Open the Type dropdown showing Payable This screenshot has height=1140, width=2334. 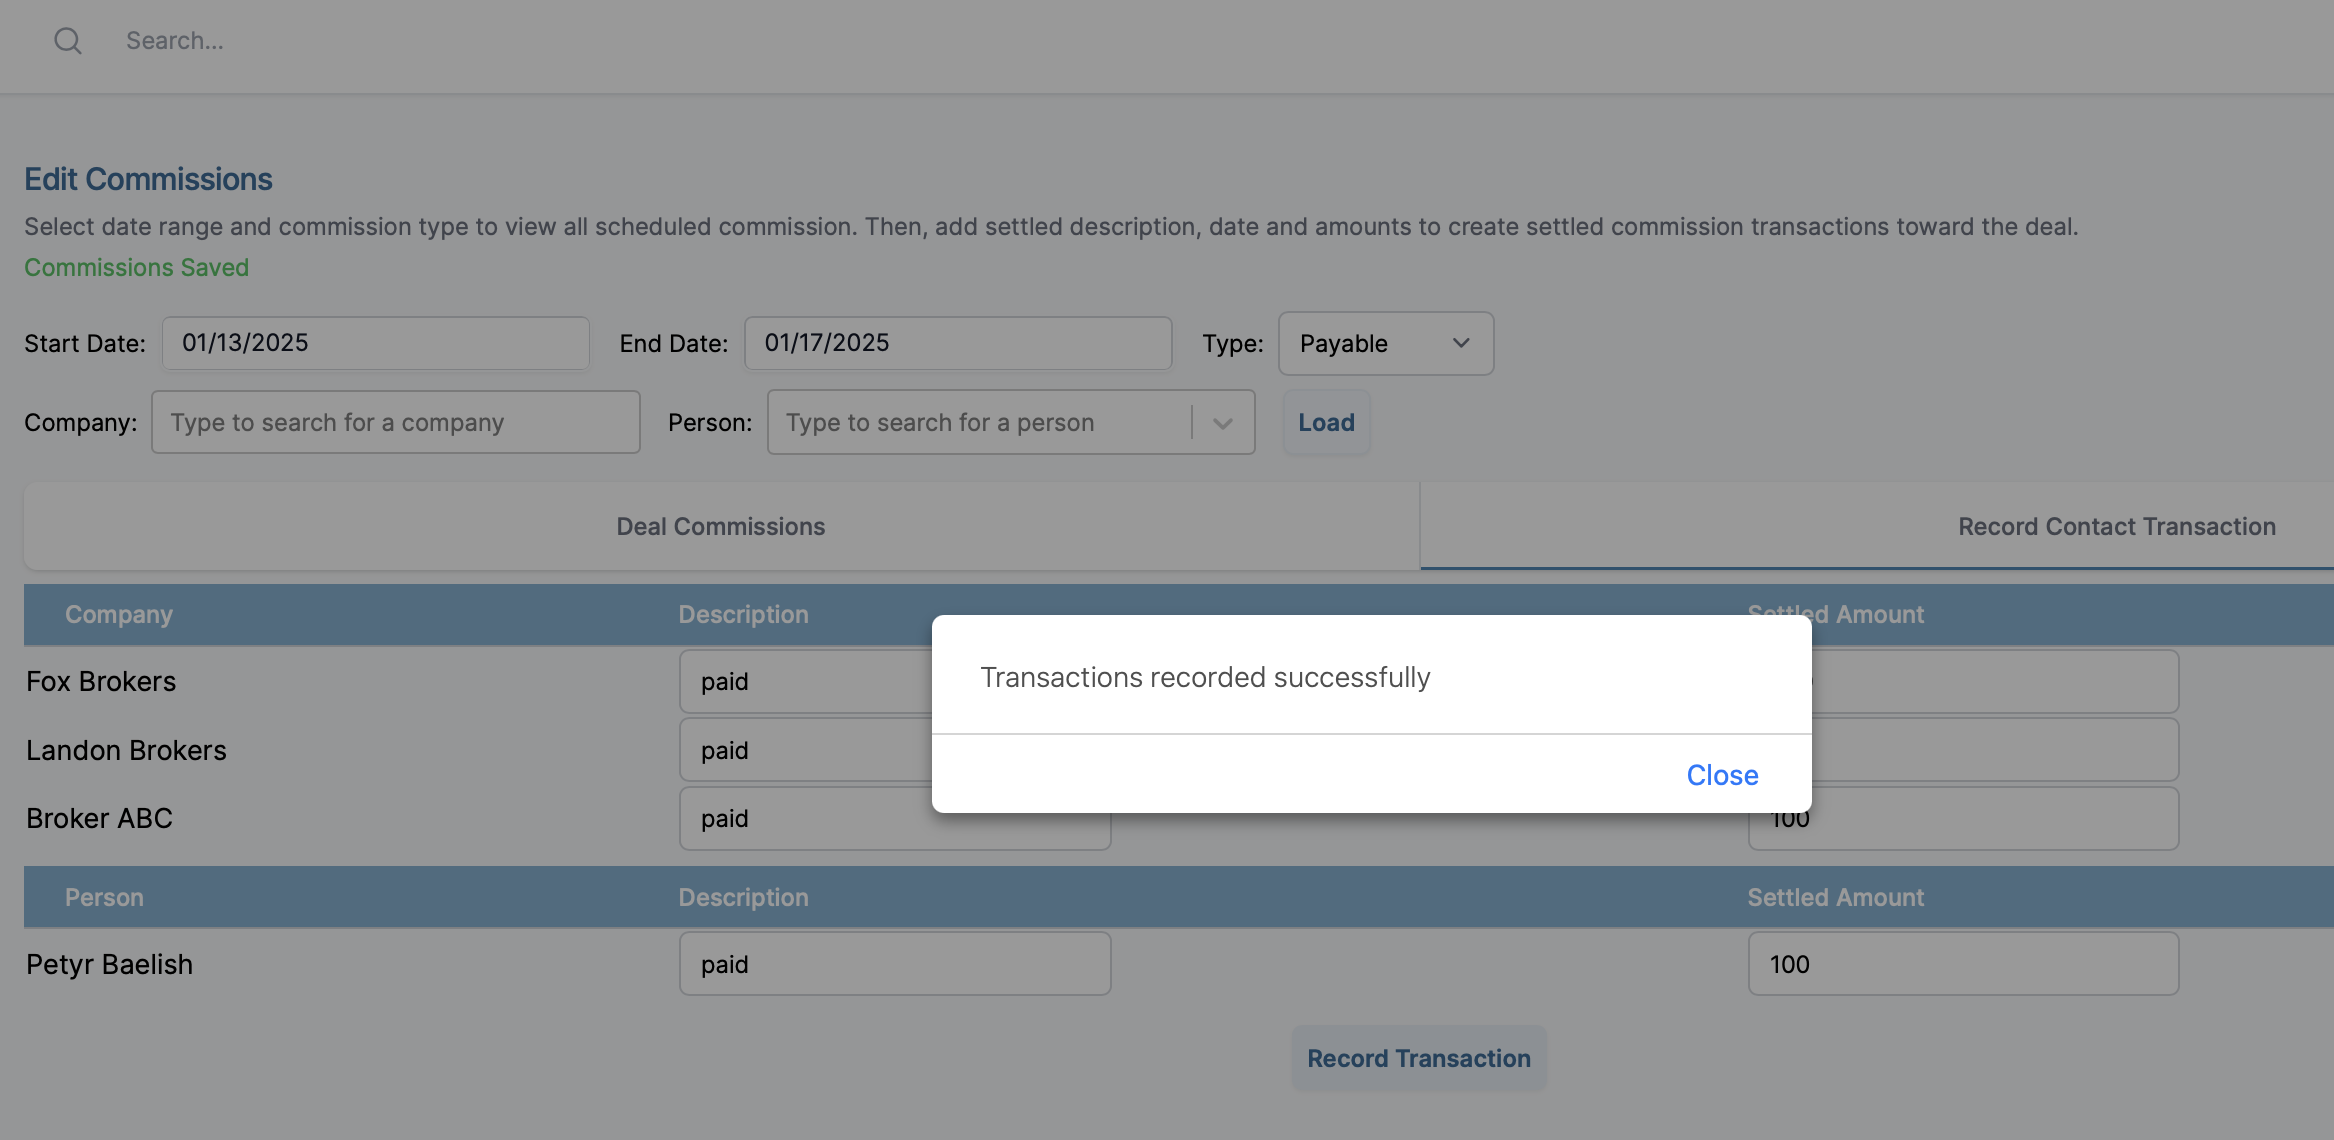click(x=1385, y=344)
